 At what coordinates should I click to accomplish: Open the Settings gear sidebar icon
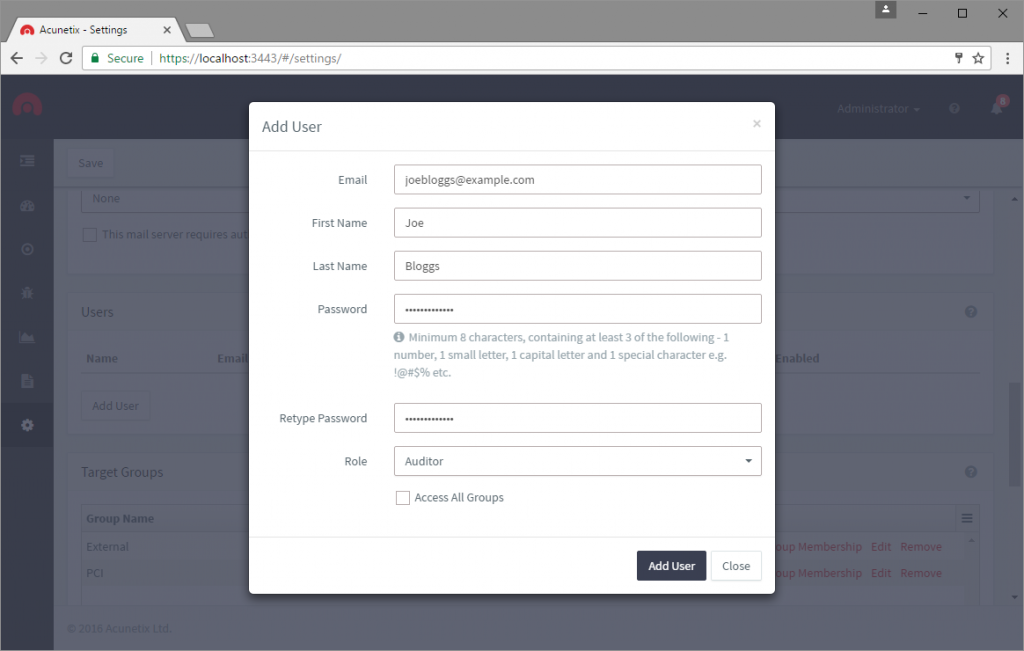[x=27, y=425]
